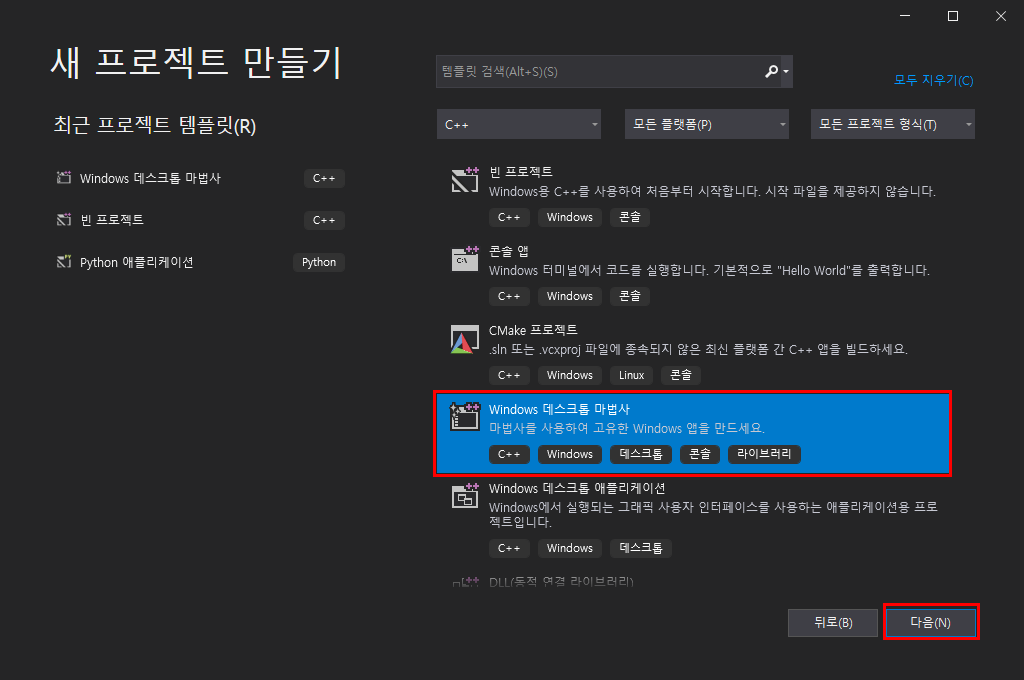Minimize the new project dialog window

click(x=904, y=16)
